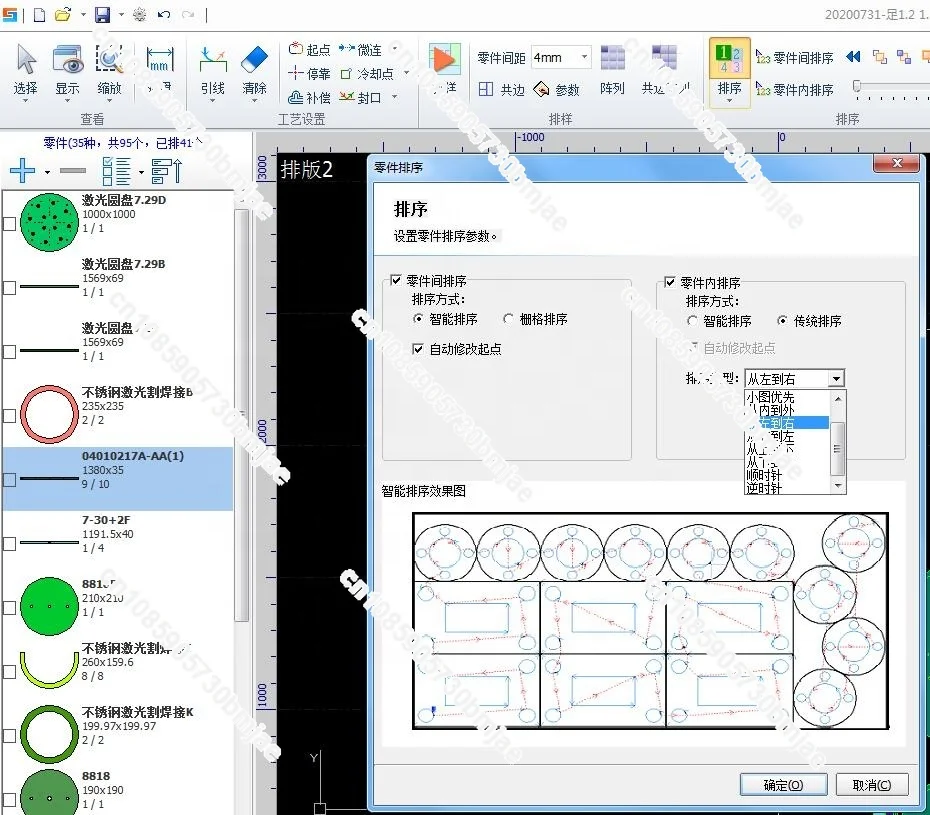Open the 零件间距 4mm dropdown
The height and width of the screenshot is (815, 930).
584,58
